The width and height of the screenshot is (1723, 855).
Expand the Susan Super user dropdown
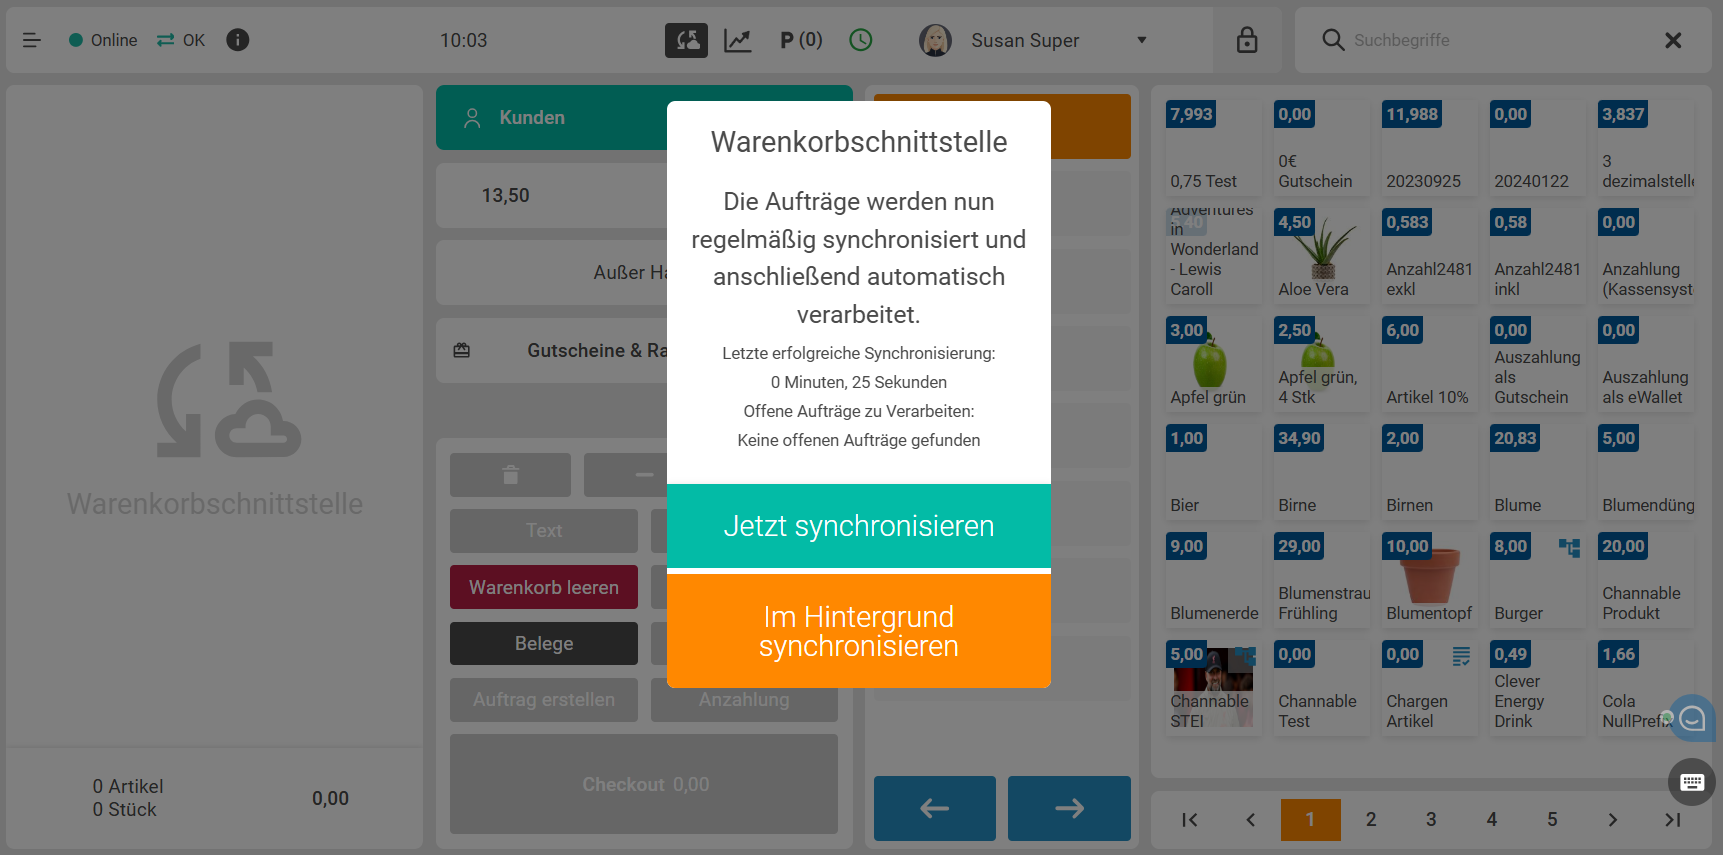pos(1141,40)
